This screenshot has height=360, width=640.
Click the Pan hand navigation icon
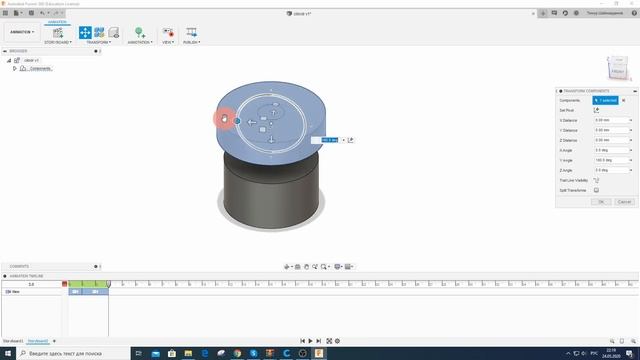pyautogui.click(x=306, y=267)
